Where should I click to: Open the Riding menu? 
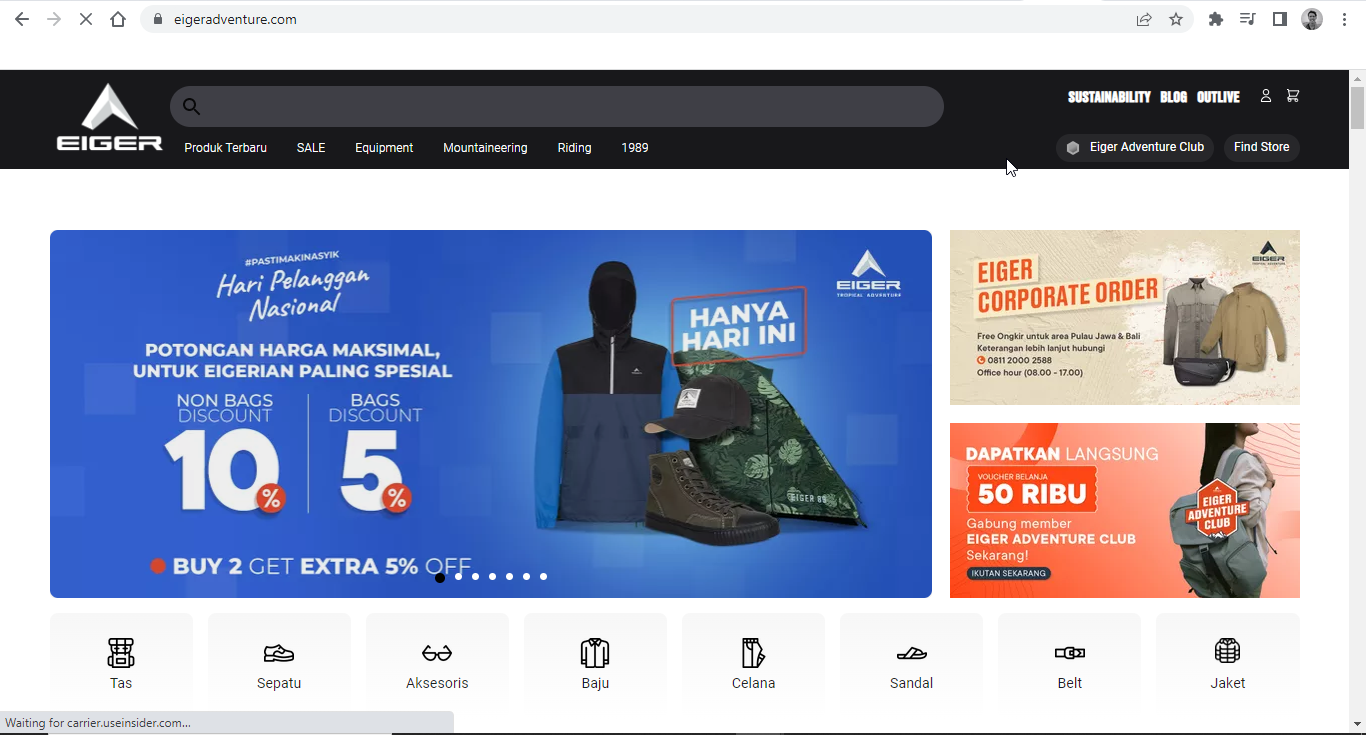click(574, 148)
